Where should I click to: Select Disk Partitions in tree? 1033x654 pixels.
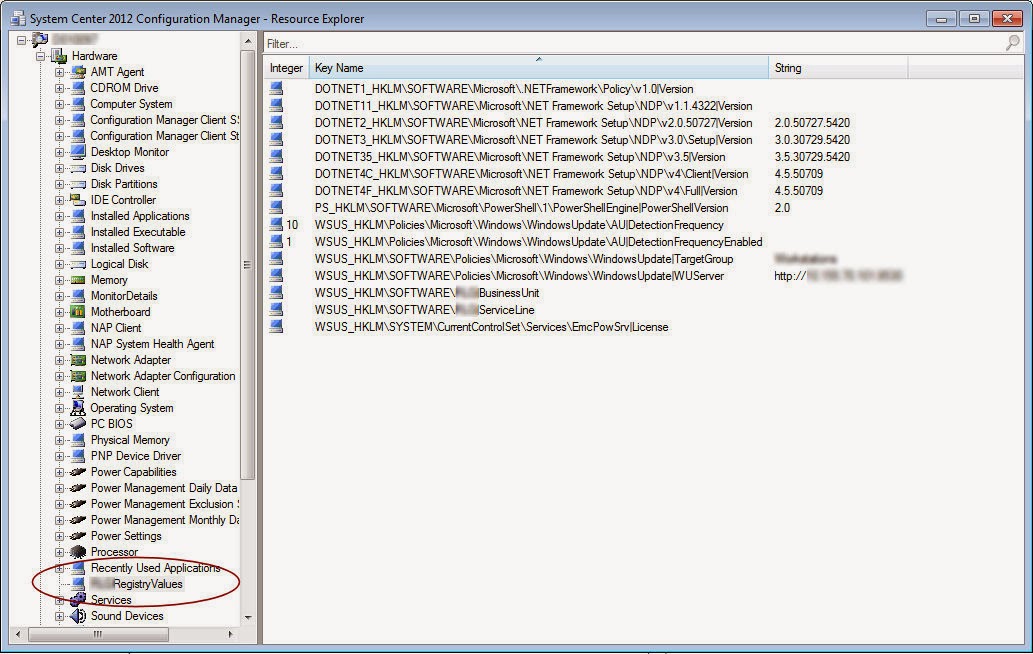(x=124, y=184)
